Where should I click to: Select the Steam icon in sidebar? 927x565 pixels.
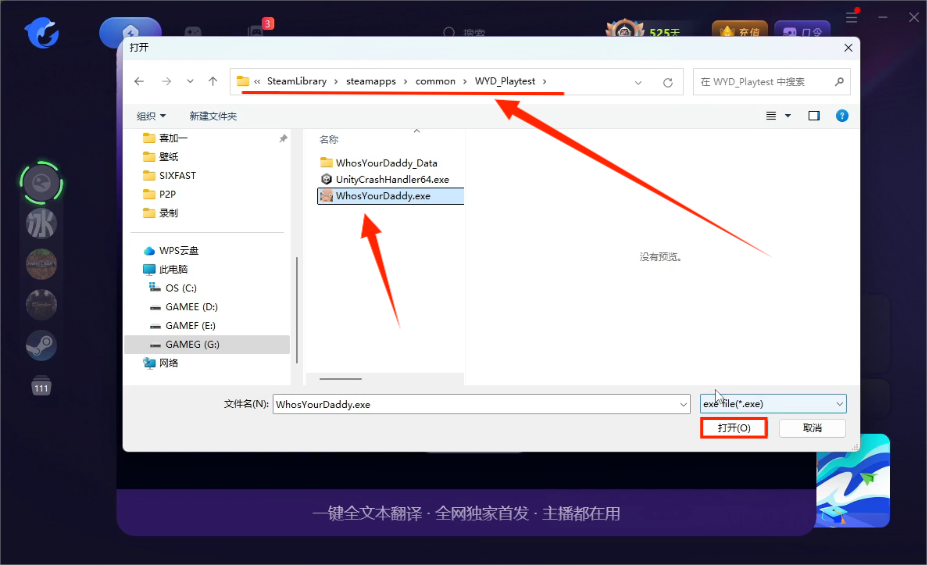[x=41, y=345]
